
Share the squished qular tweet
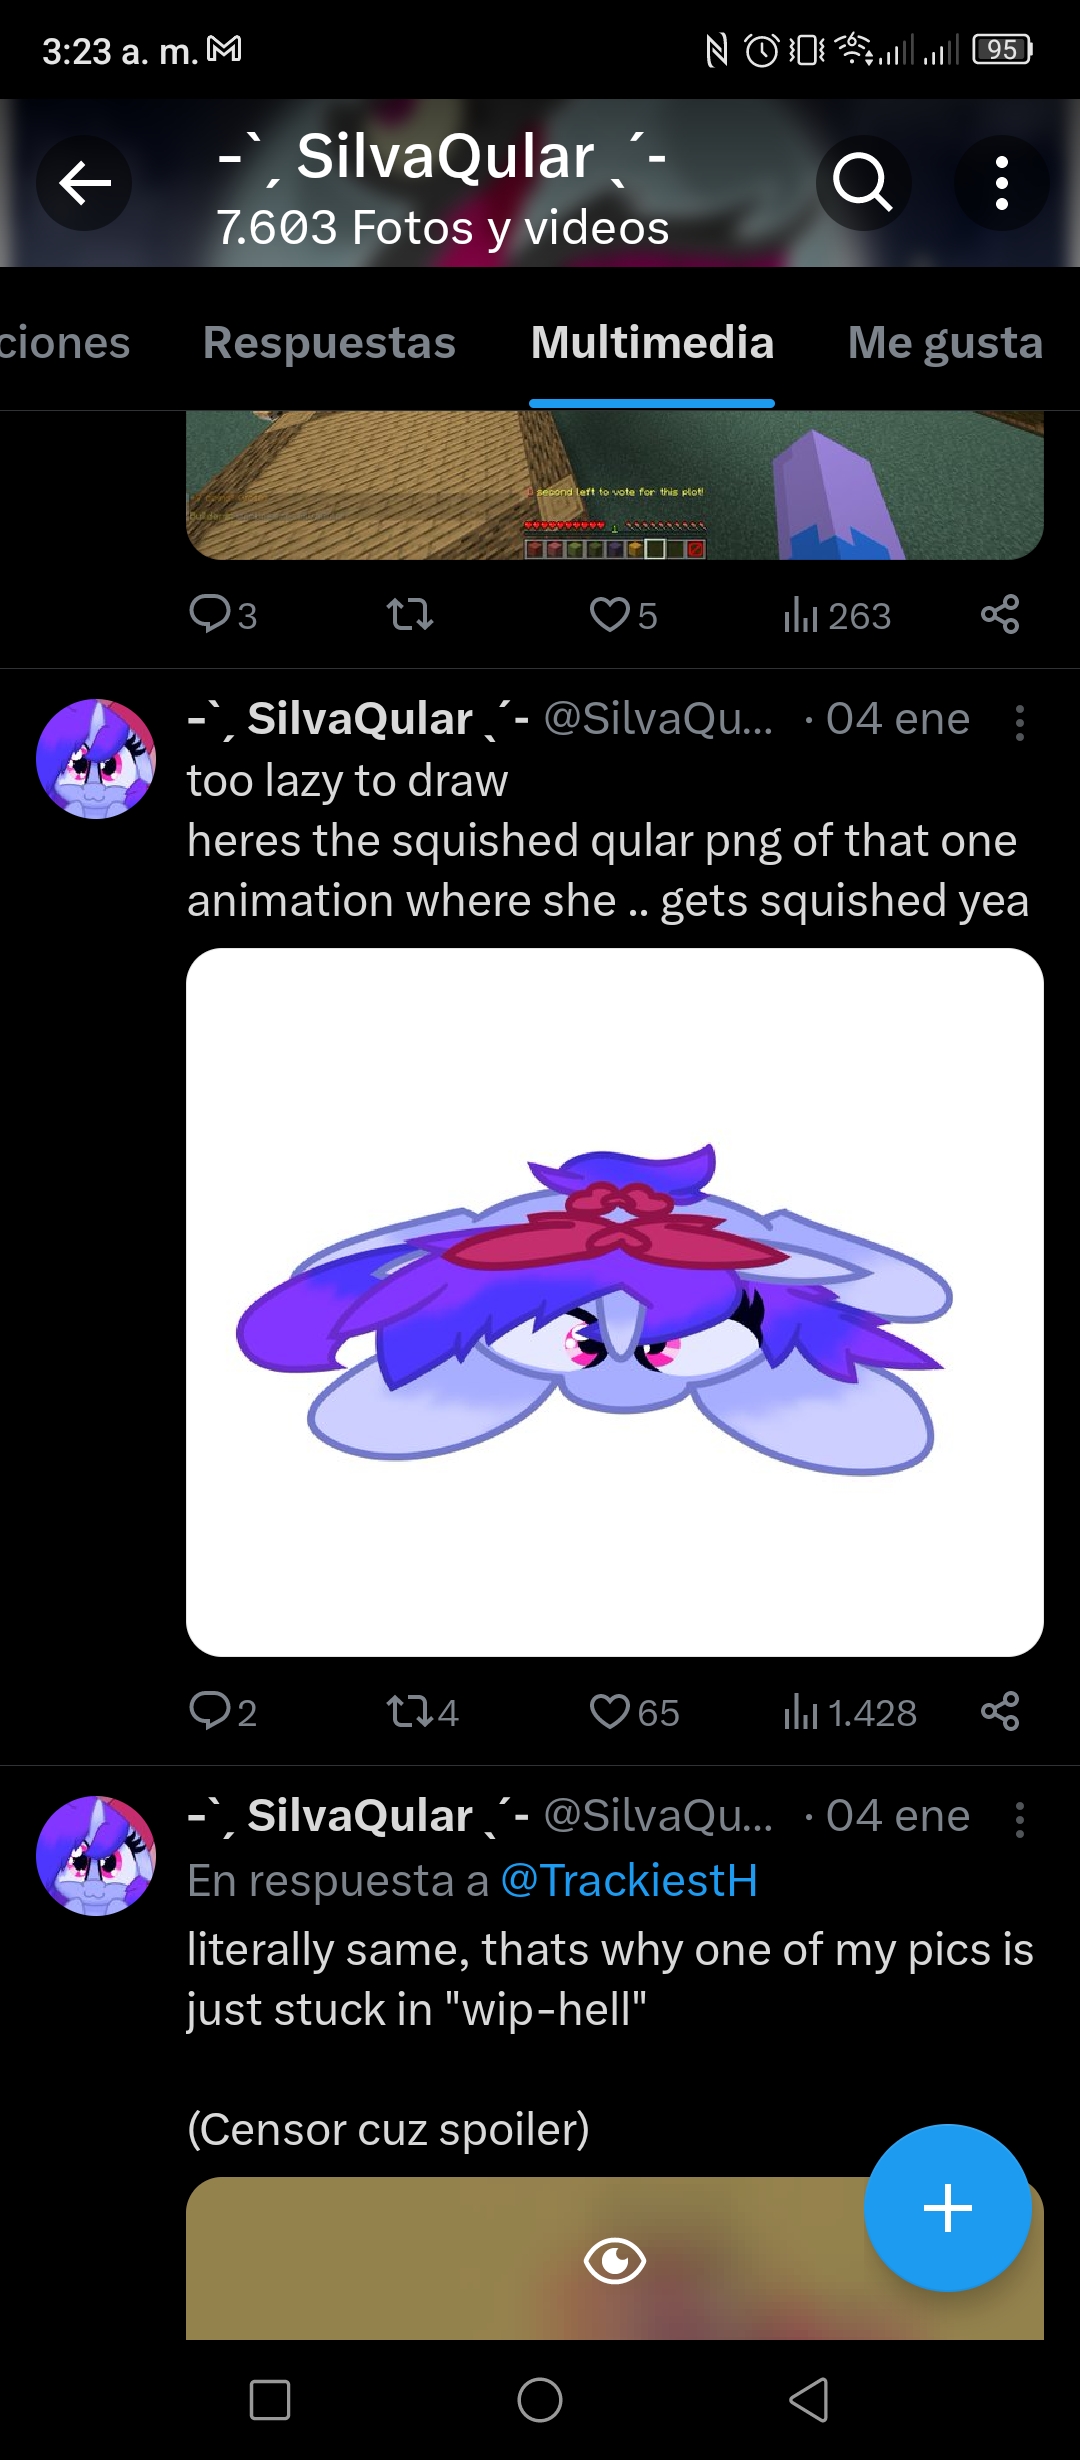[1000, 1712]
